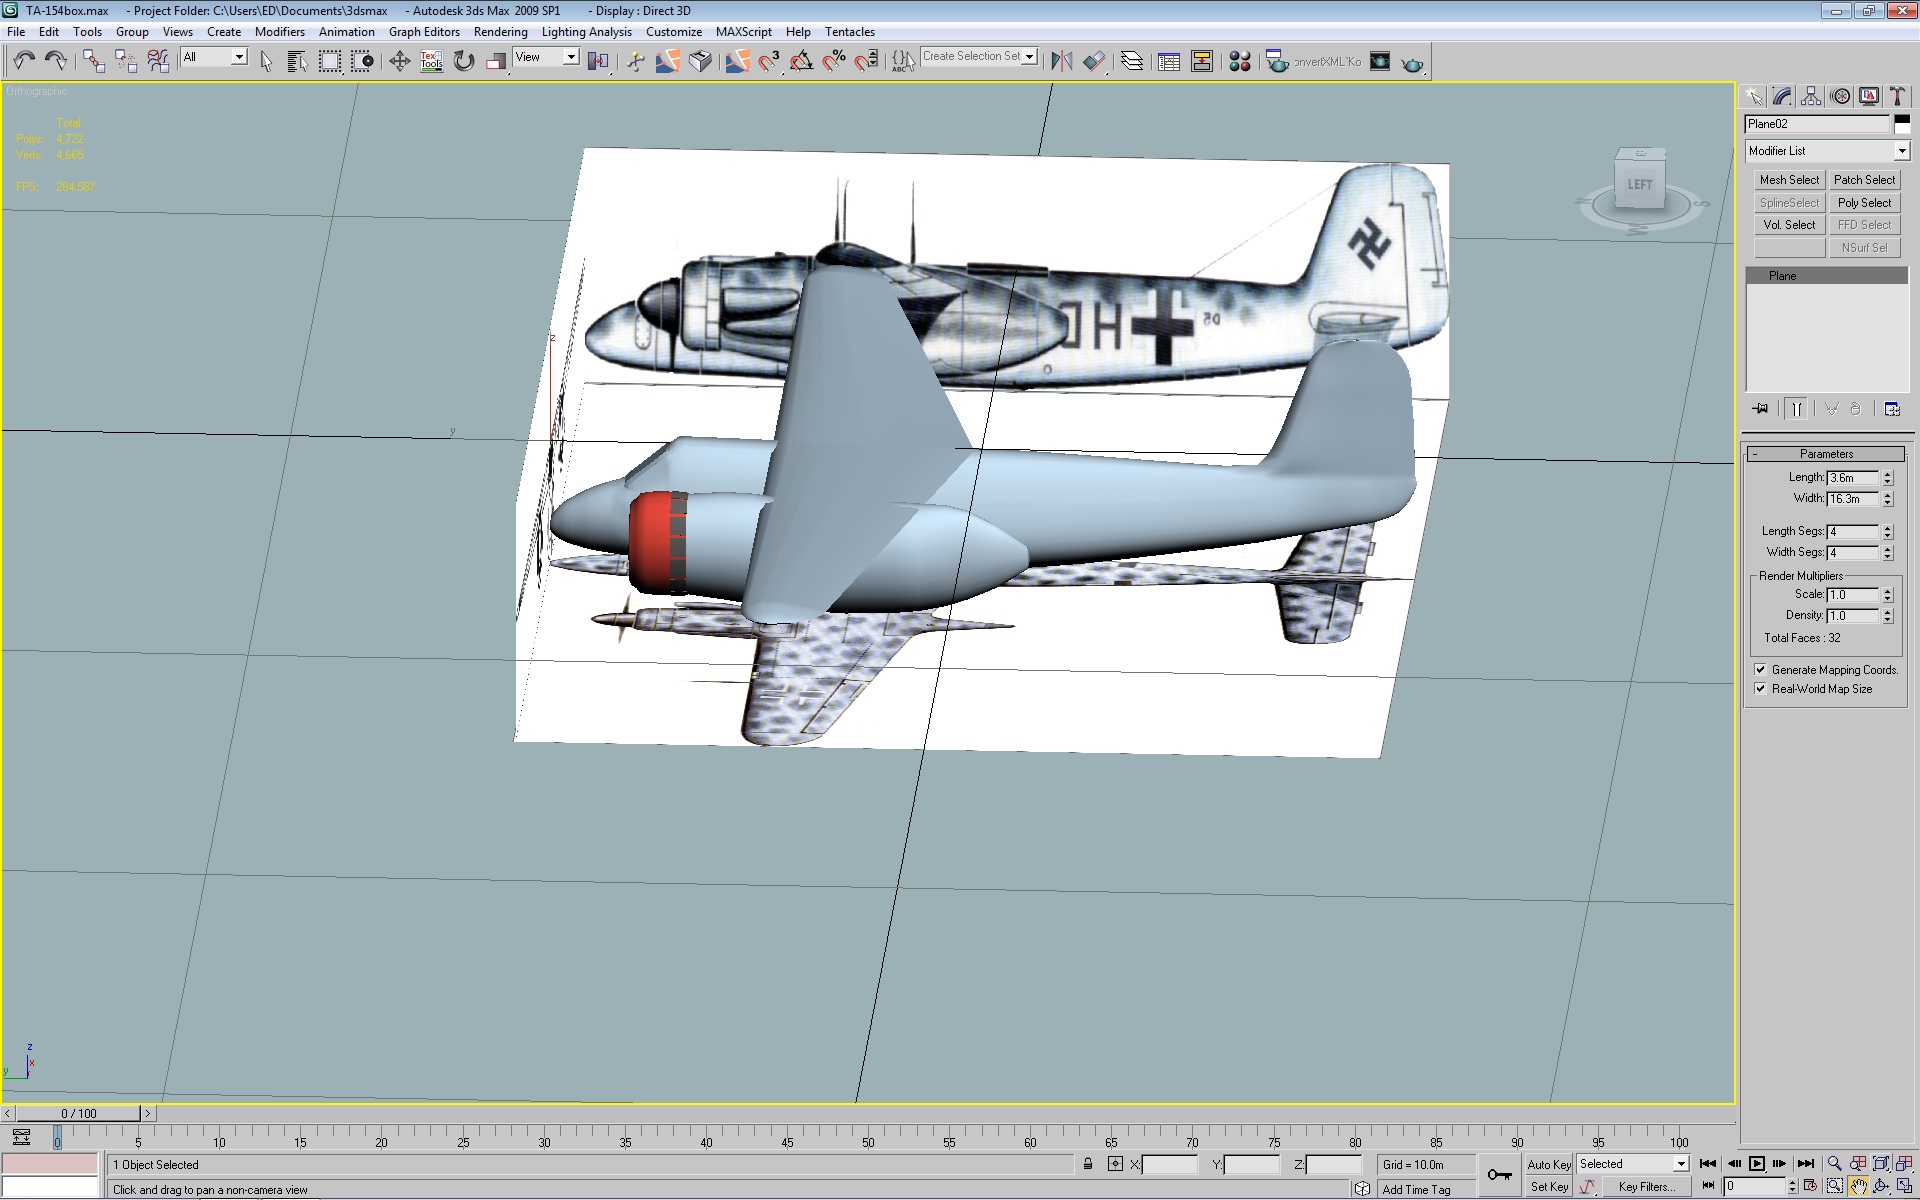Screen dimensions: 1920x1200
Task: Click the Set Key button
Action: point(1549,1187)
